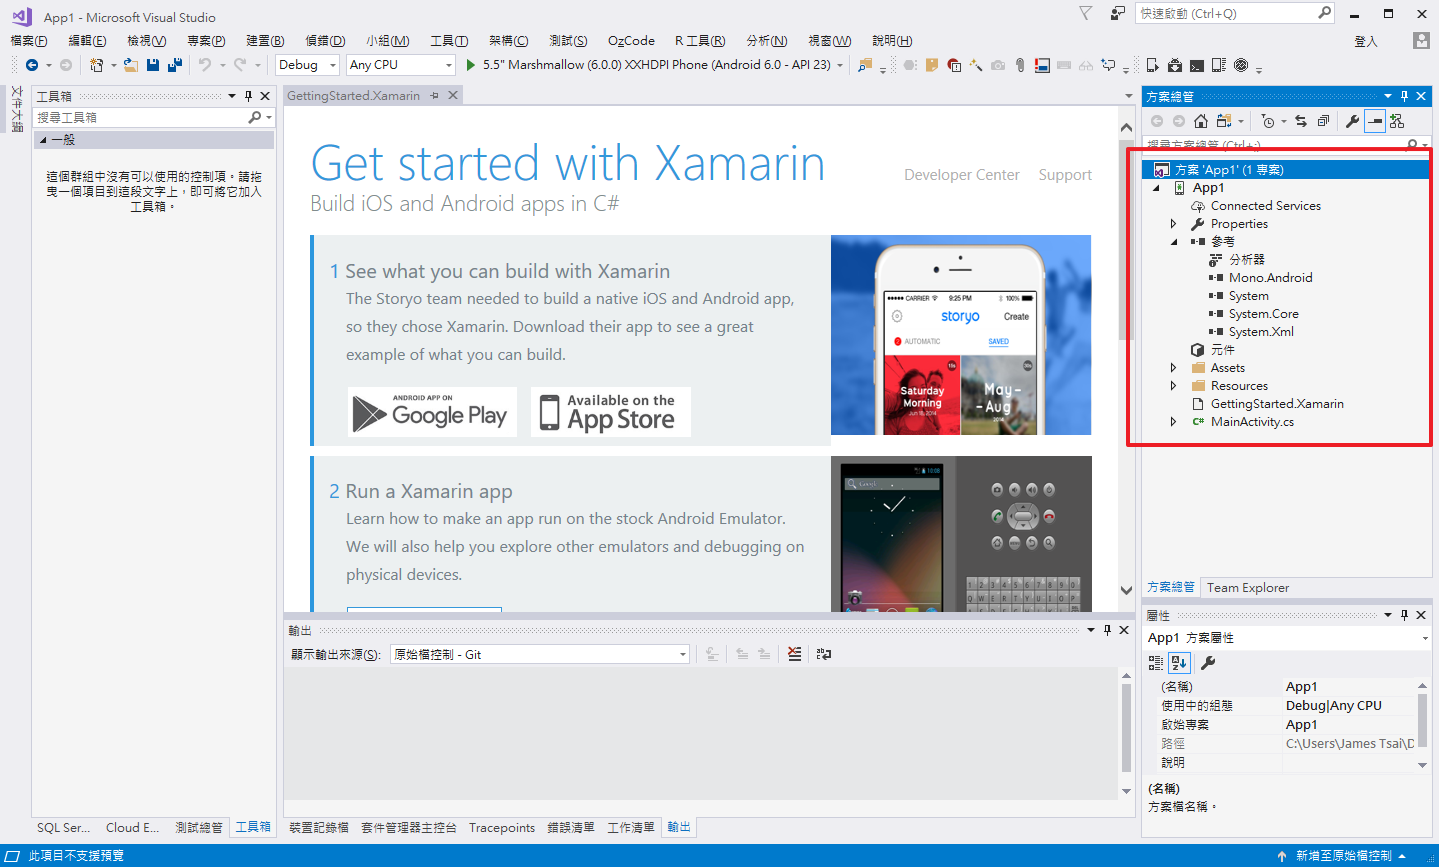
Task: Toggle auto-hide pin on Toolbox panel
Action: point(249,96)
